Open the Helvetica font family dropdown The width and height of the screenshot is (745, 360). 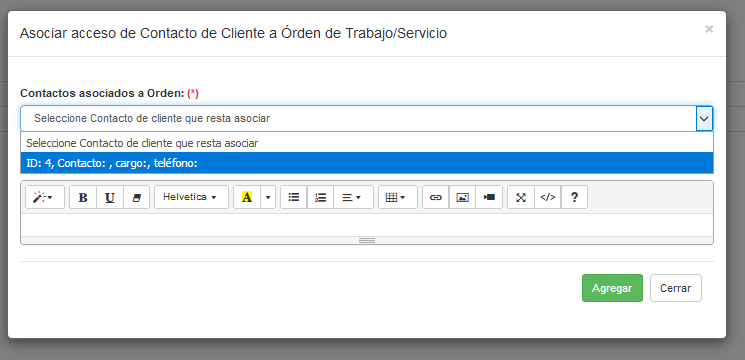click(x=191, y=197)
